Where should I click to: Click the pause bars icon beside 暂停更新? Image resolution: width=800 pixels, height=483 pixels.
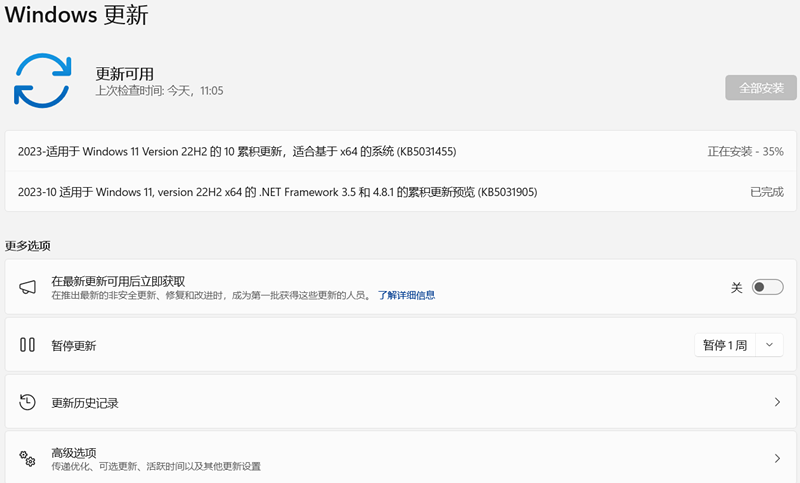pos(27,345)
